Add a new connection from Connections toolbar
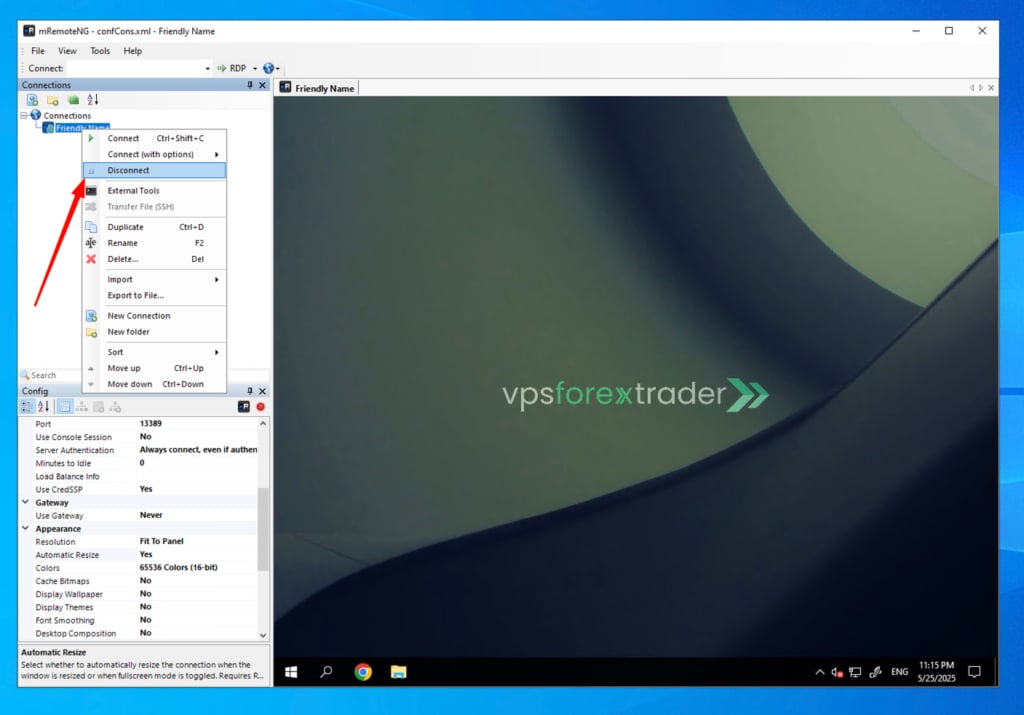This screenshot has height=715, width=1024. [32, 100]
